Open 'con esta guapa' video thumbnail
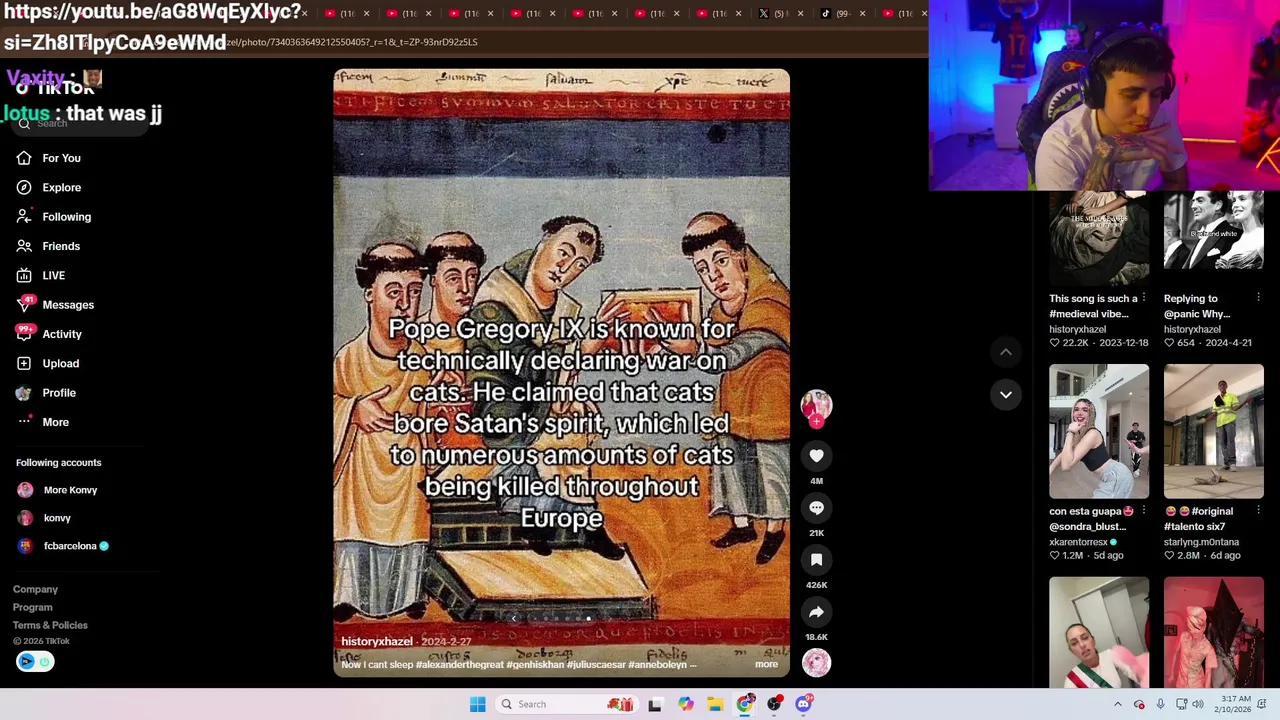 [x=1099, y=431]
